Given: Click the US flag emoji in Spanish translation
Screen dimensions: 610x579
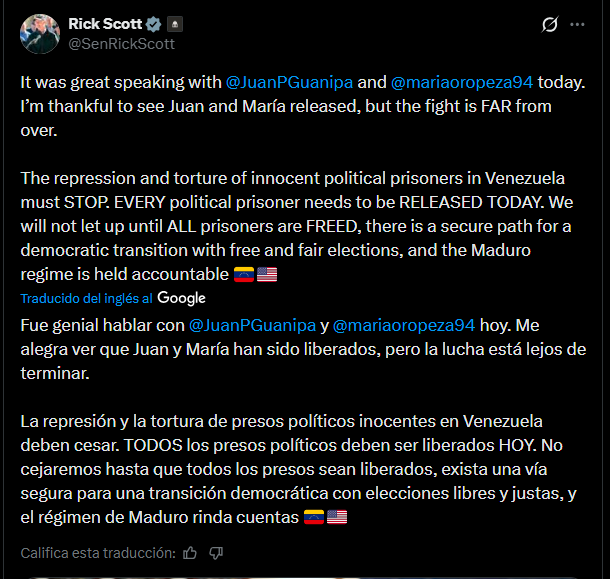Looking at the screenshot, I should (x=337, y=517).
